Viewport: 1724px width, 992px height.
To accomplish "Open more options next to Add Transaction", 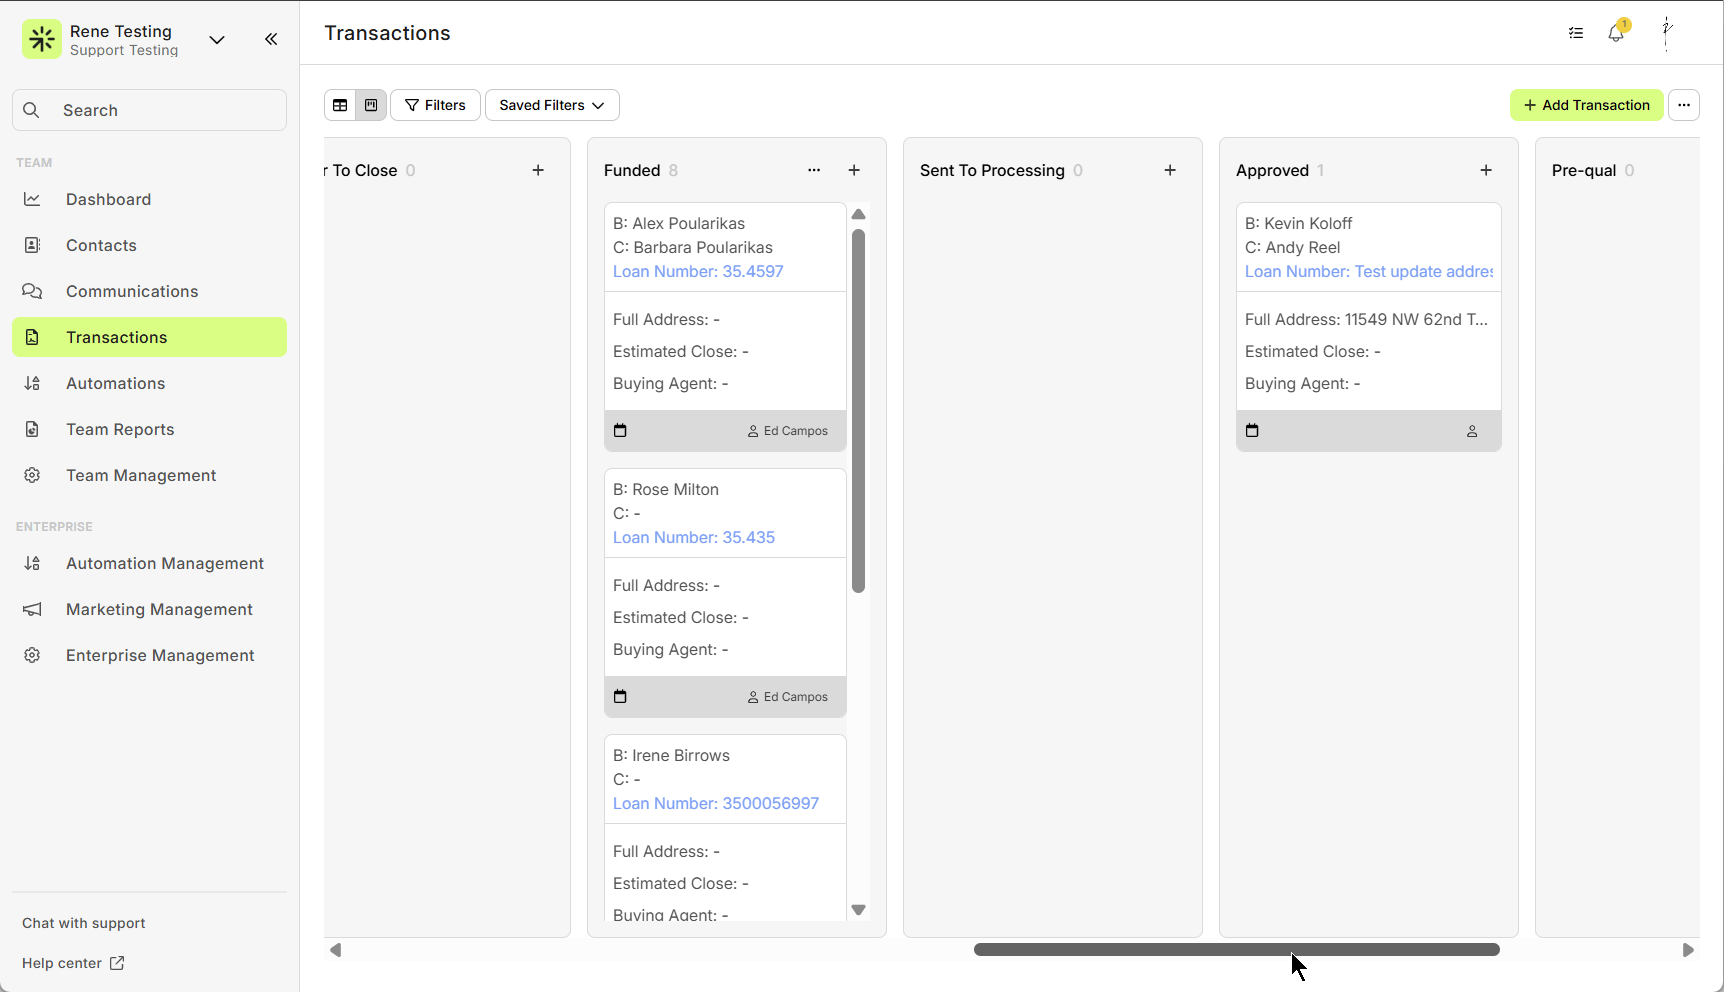I will tap(1684, 105).
